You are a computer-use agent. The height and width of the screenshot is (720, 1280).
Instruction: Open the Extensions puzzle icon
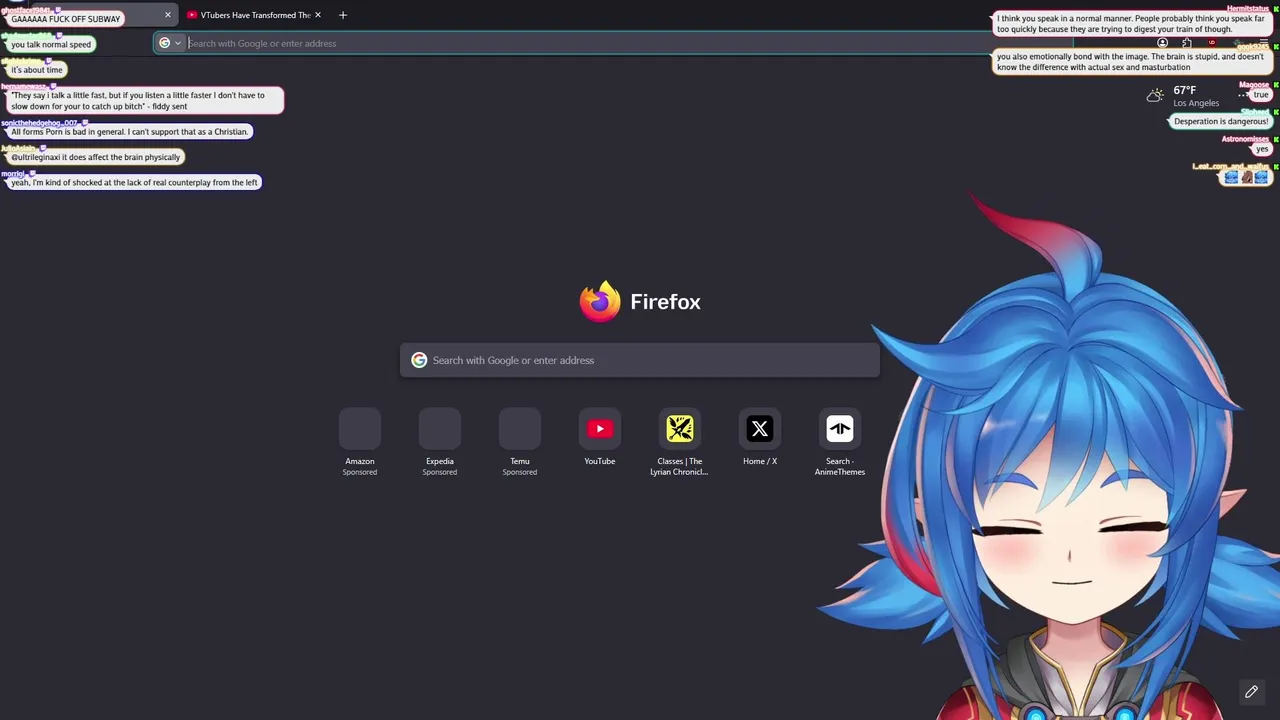1187,43
